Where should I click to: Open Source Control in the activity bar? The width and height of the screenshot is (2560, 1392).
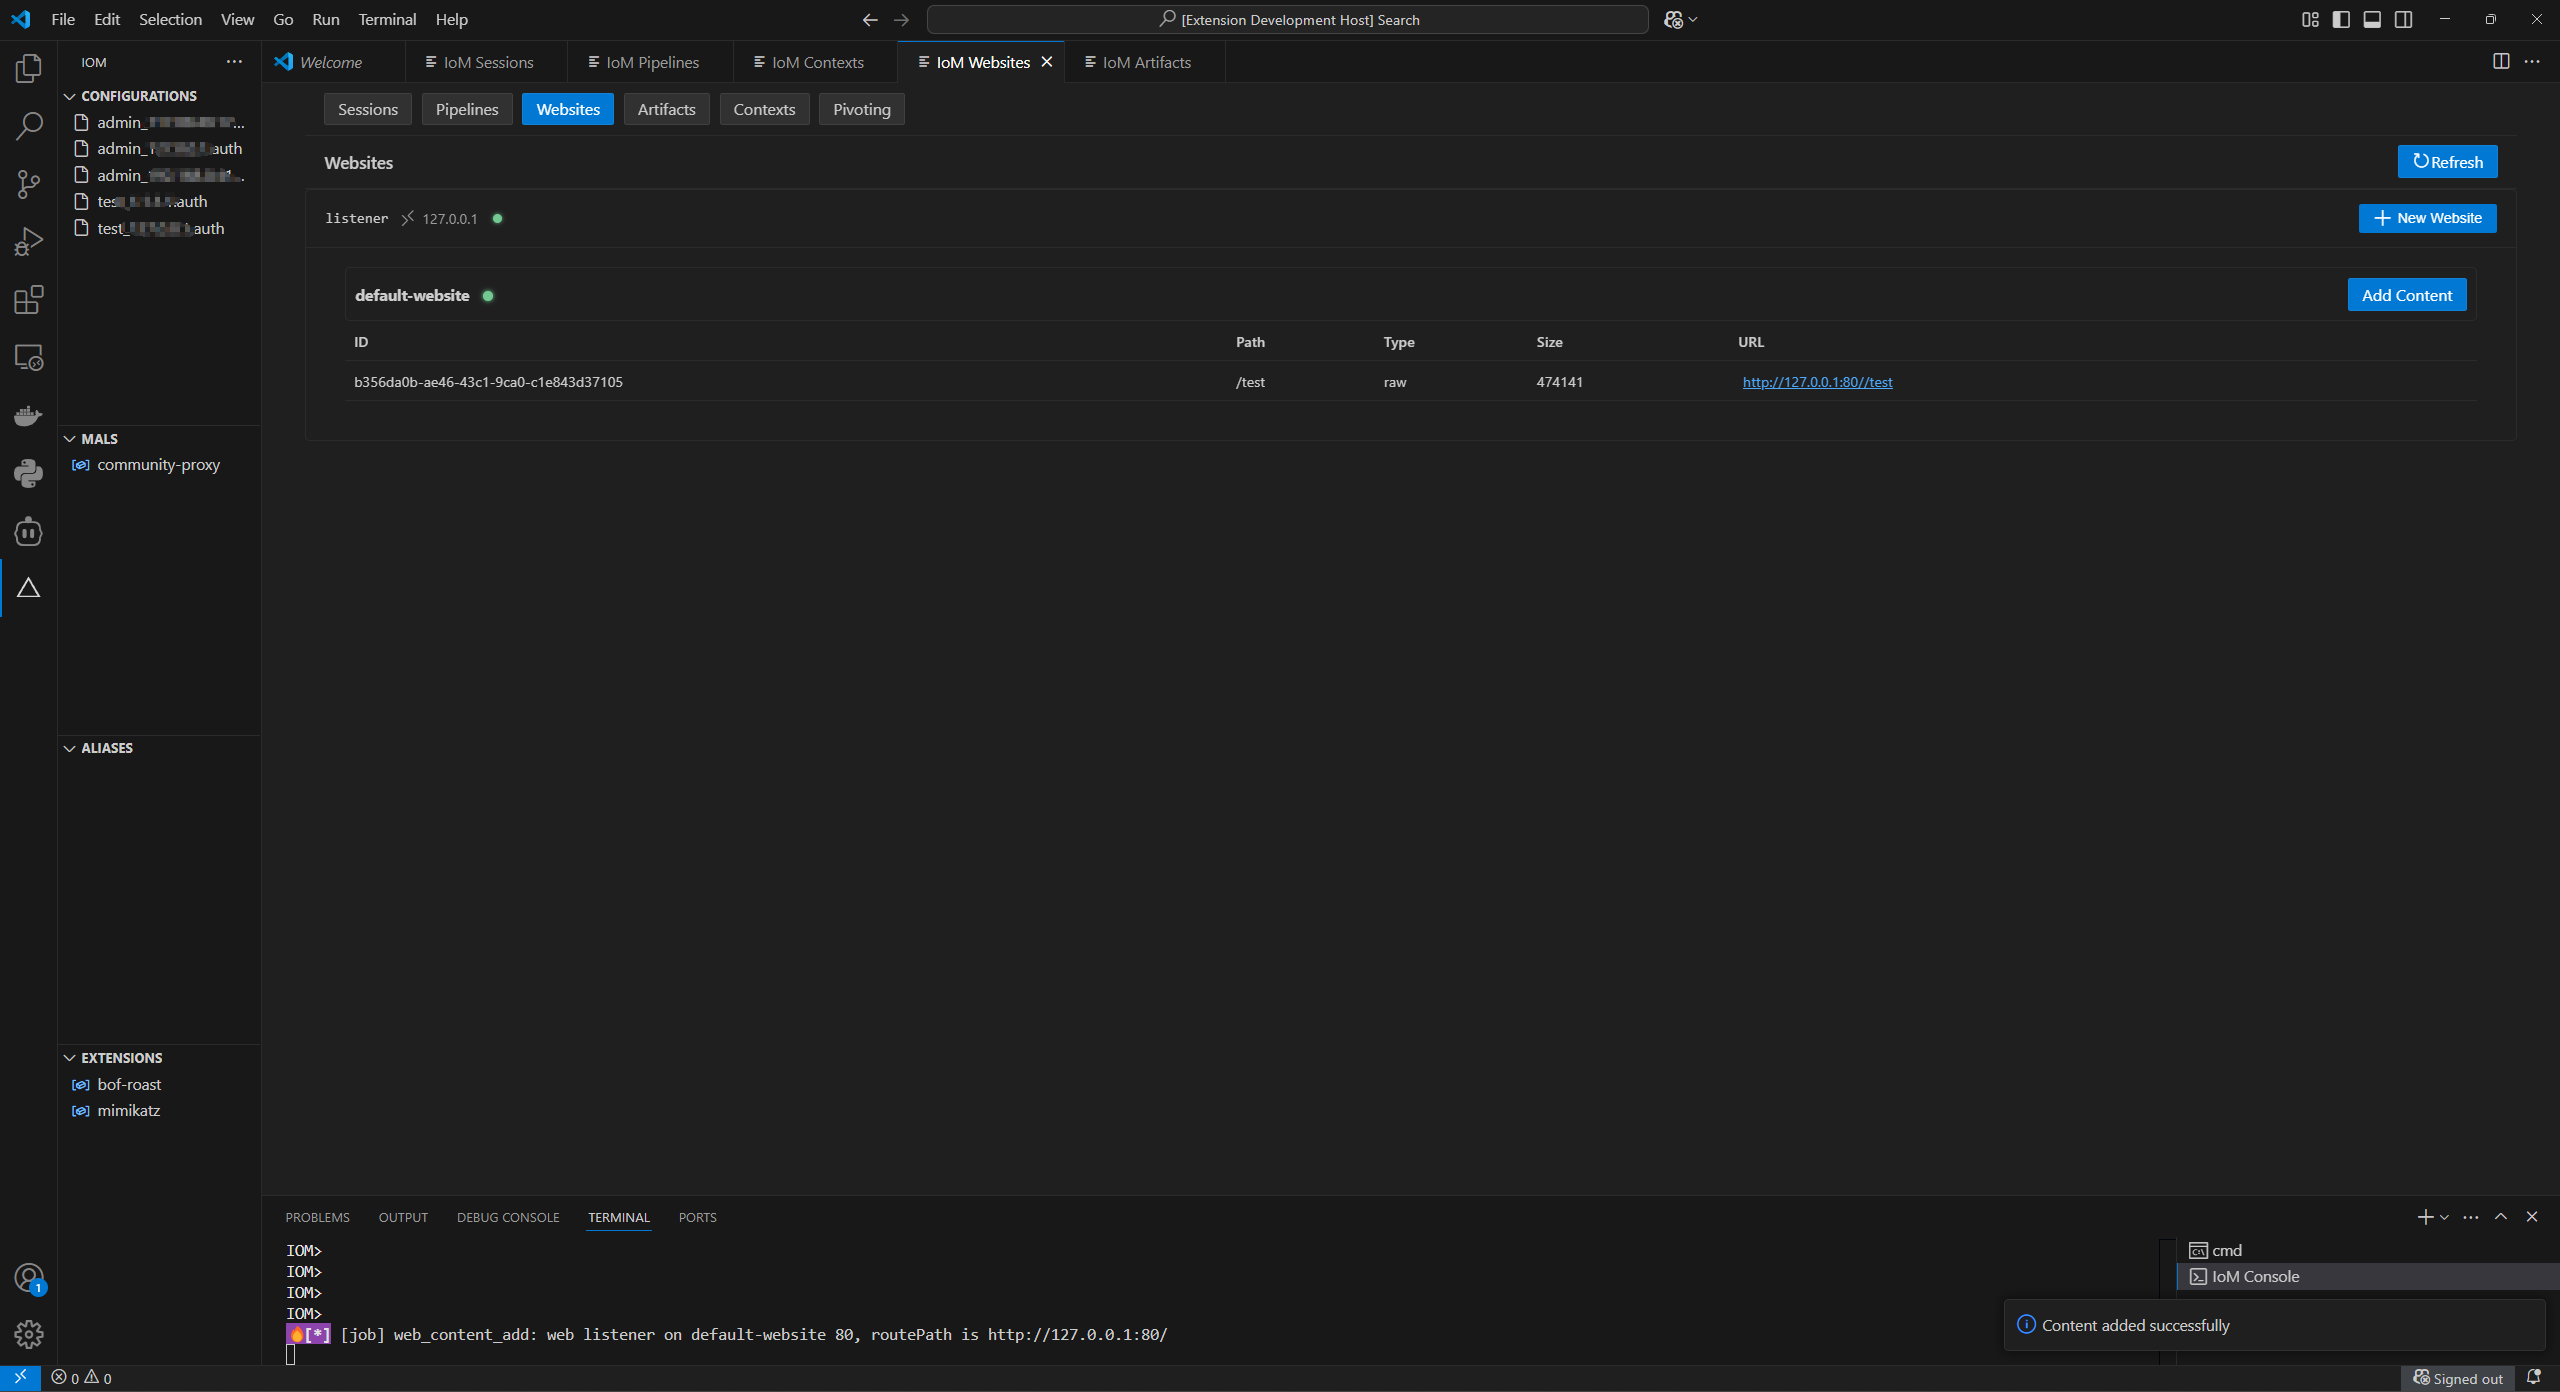(28, 184)
